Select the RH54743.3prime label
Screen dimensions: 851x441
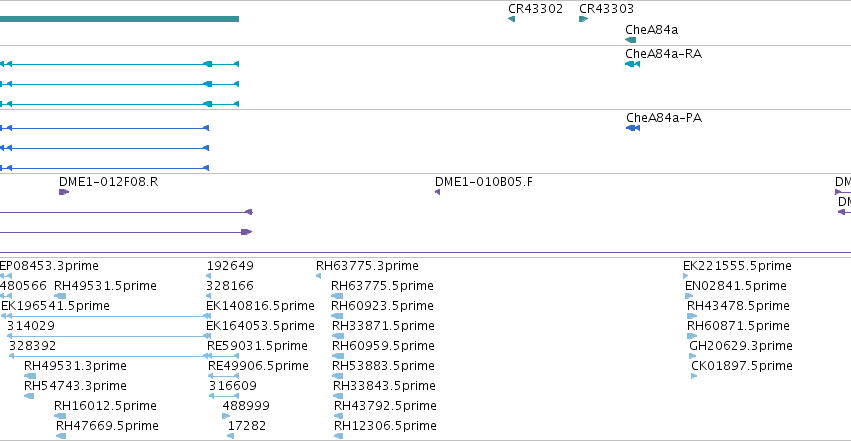(75, 386)
